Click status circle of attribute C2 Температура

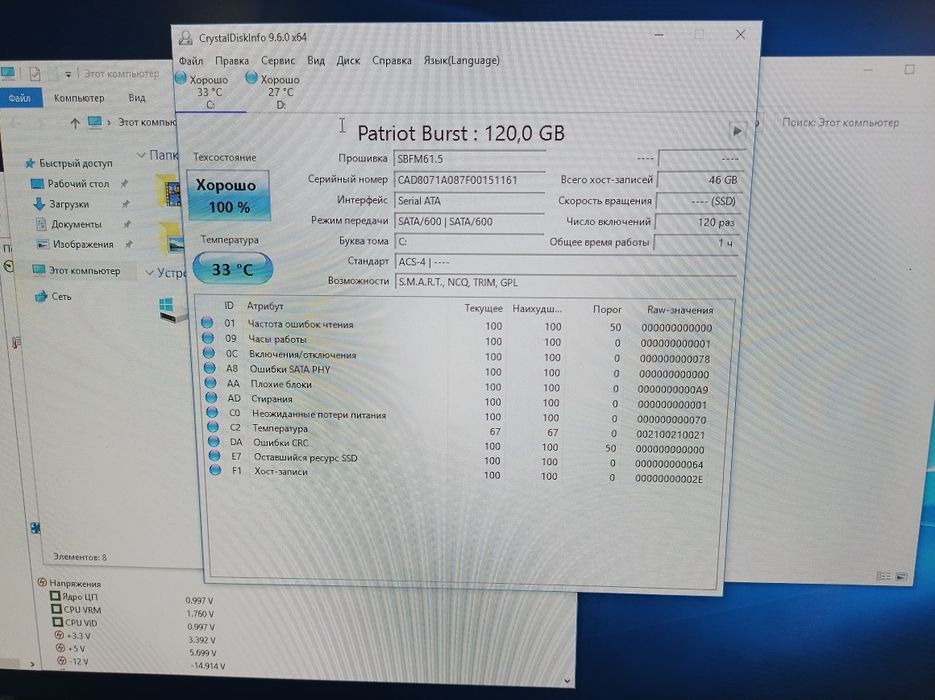point(213,427)
